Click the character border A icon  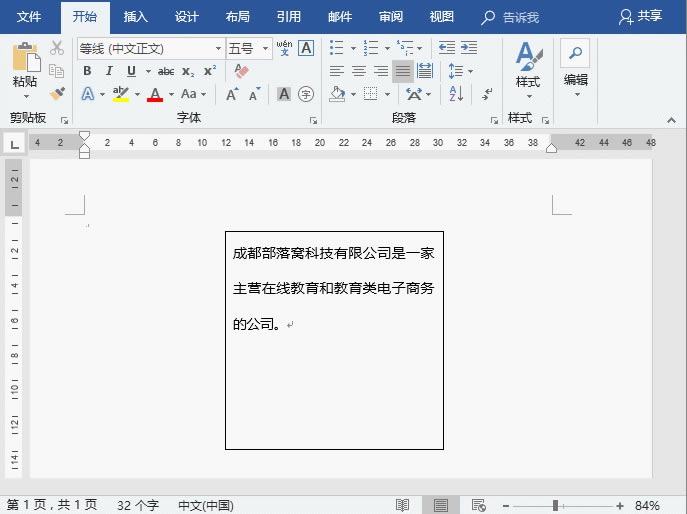coord(306,48)
